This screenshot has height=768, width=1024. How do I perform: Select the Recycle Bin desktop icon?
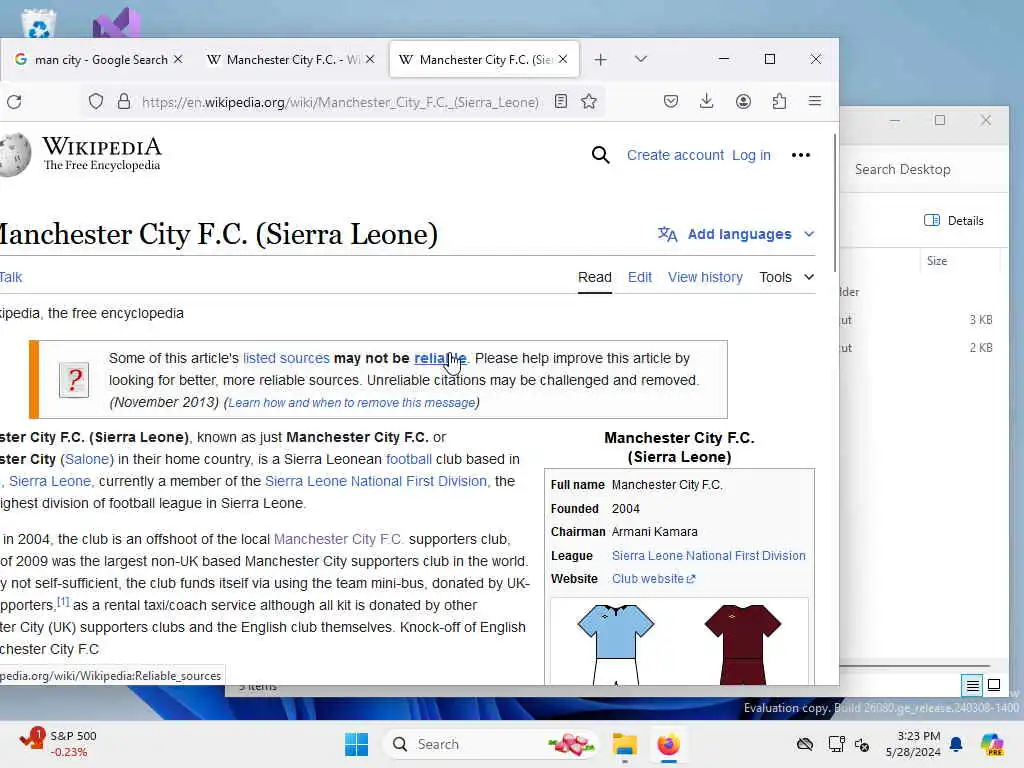39,24
